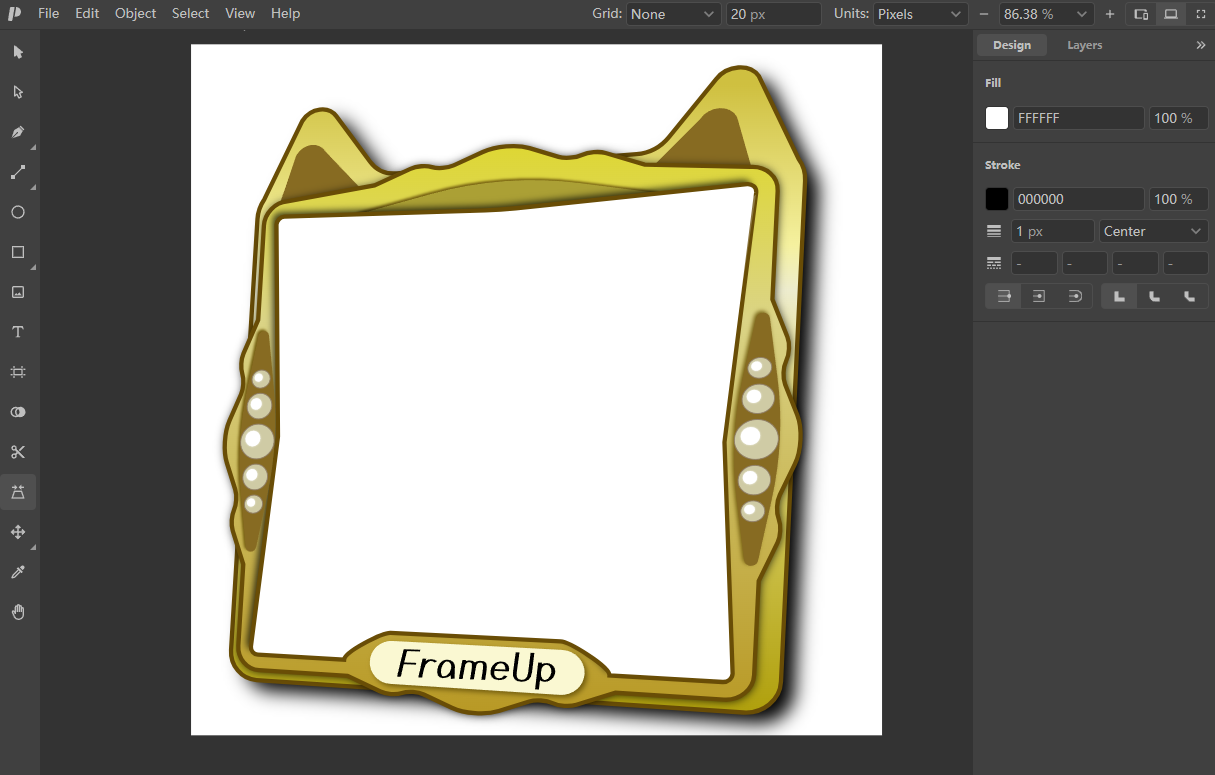1215x775 pixels.
Task: Activate the Image insert tool
Action: (18, 292)
